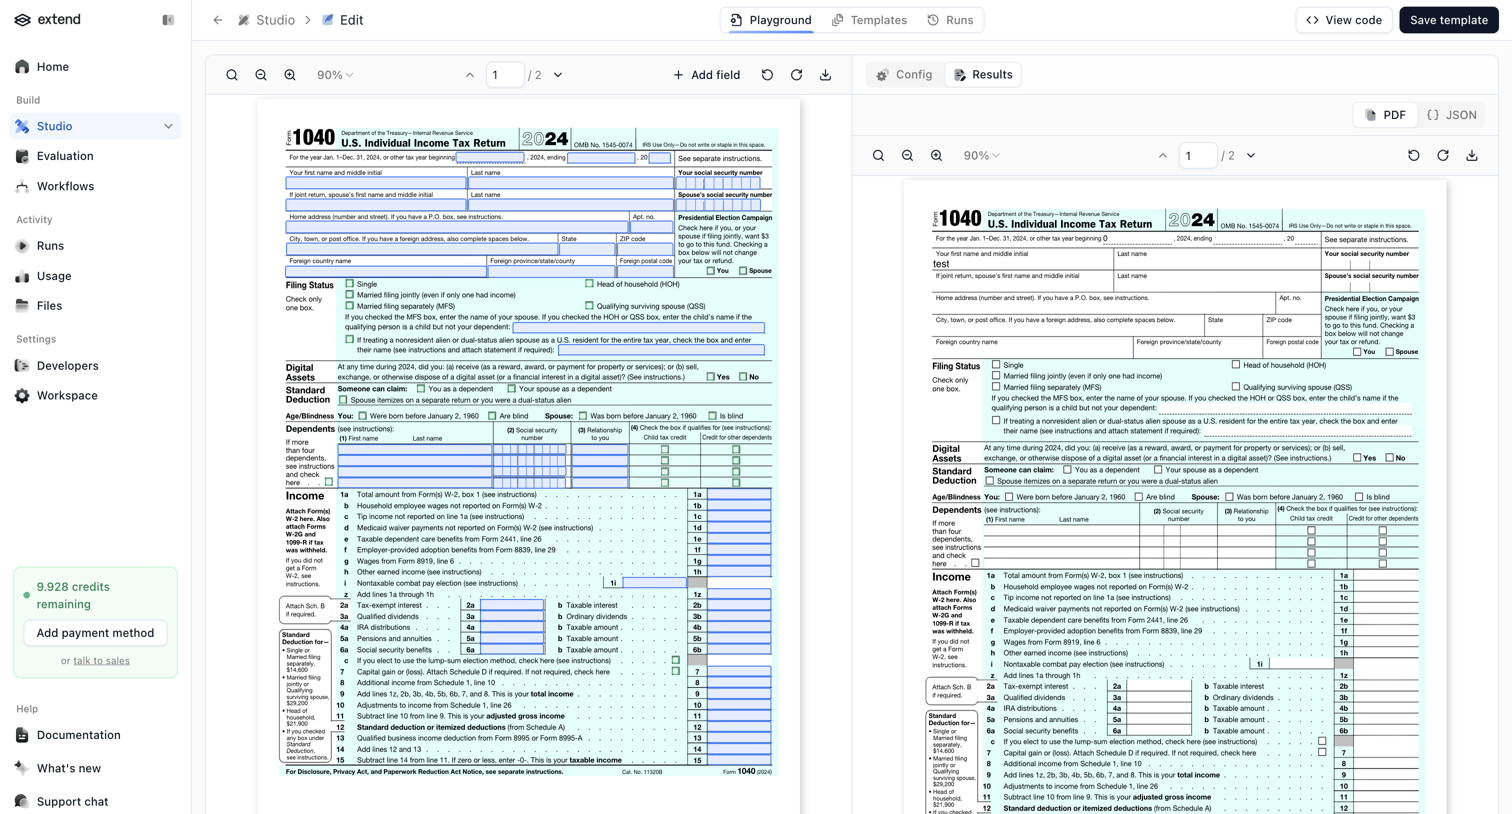Open the left viewer 90% zoom dropdown
The image size is (1512, 814).
point(335,75)
